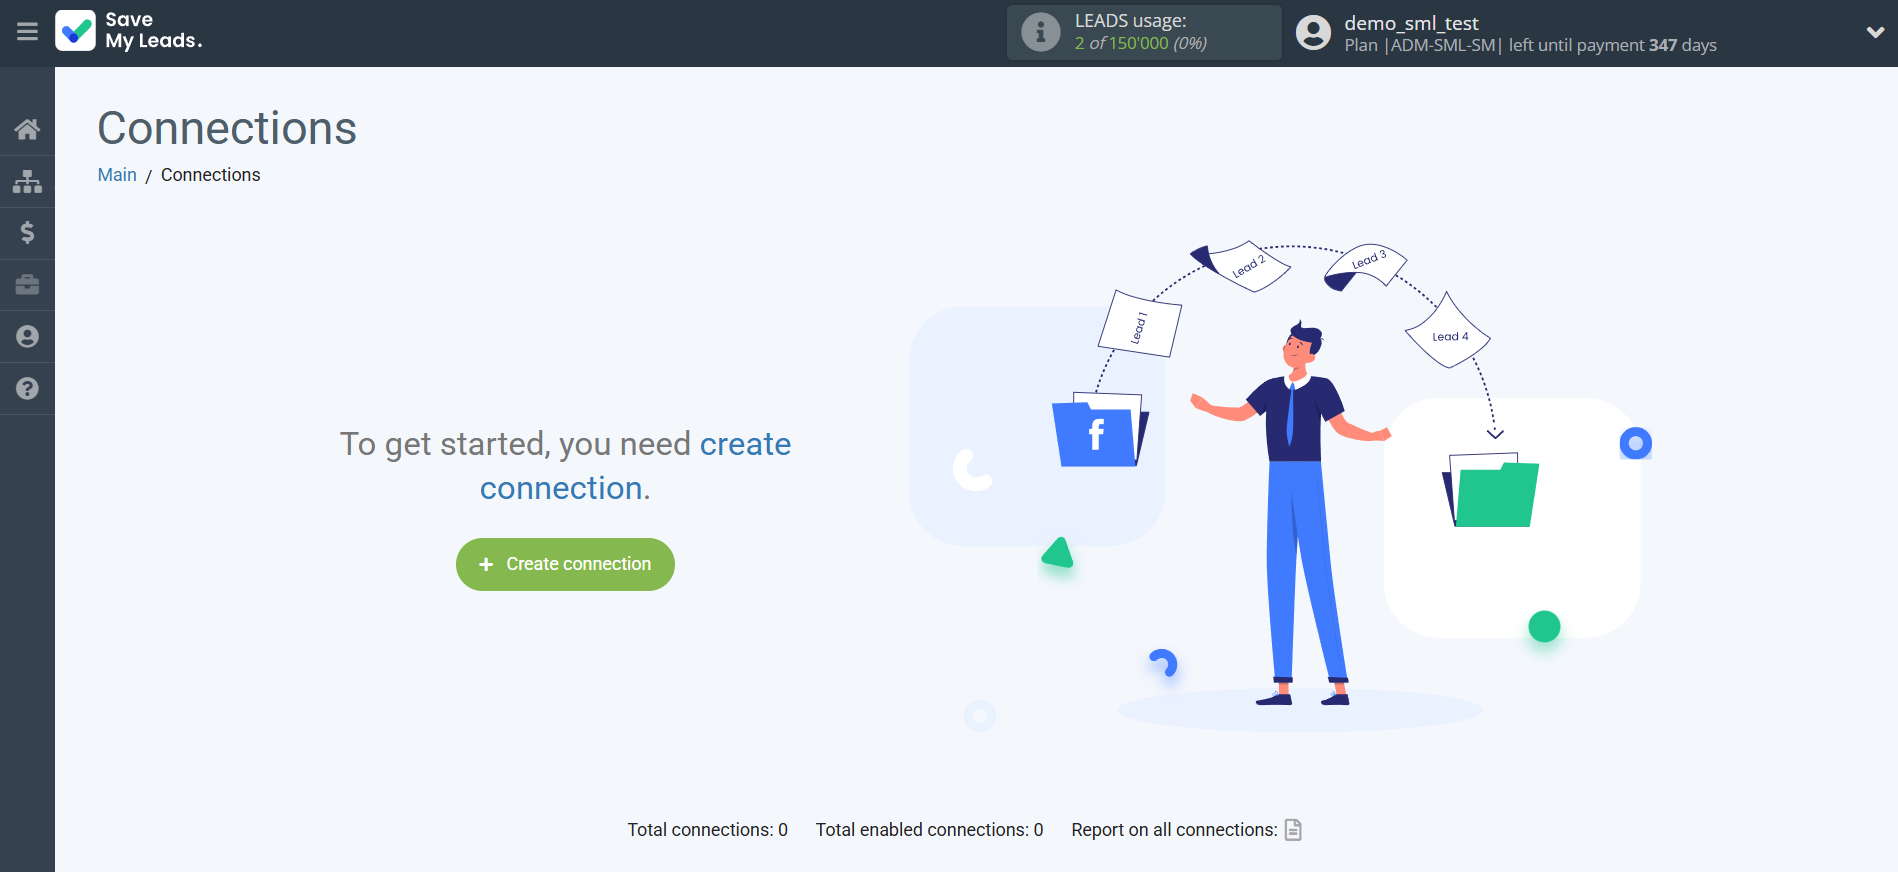Image resolution: width=1898 pixels, height=872 pixels.
Task: Click the Facebook folder illustration
Action: click(x=1098, y=432)
